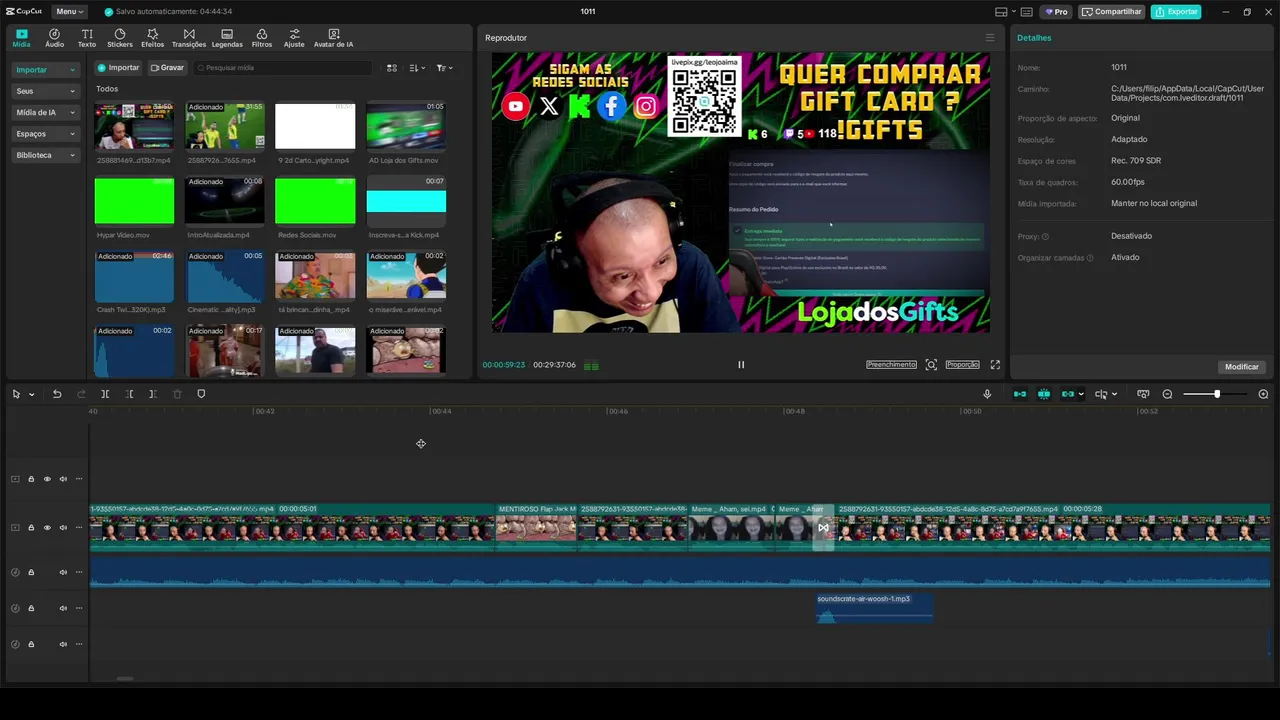Open the selection tool mode dropdown
The height and width of the screenshot is (720, 1280).
32,394
